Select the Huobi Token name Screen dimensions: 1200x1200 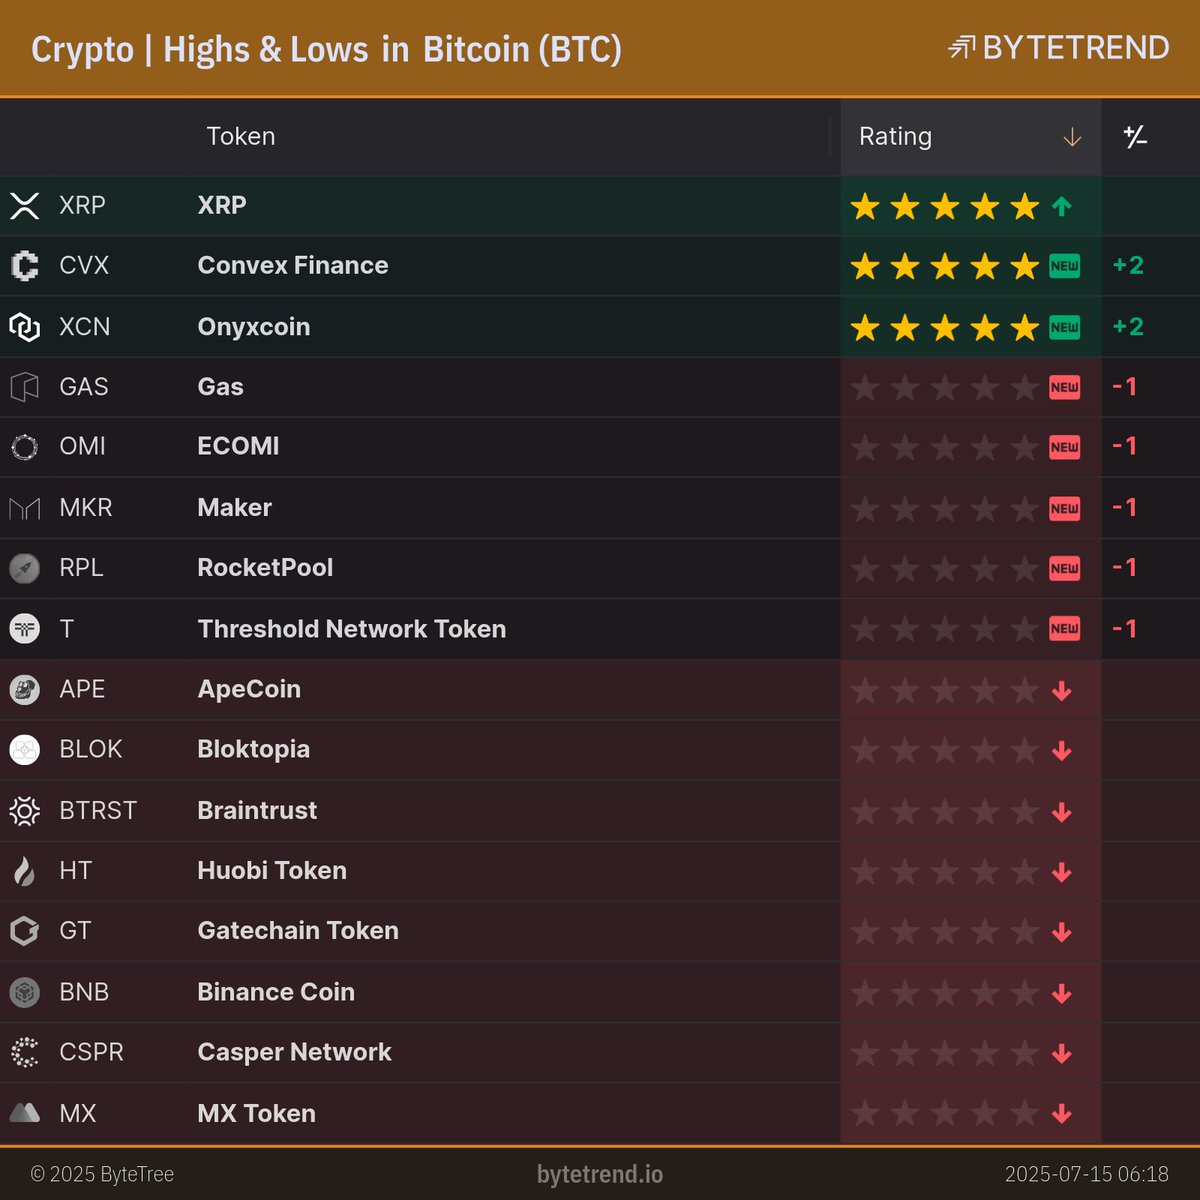point(272,871)
